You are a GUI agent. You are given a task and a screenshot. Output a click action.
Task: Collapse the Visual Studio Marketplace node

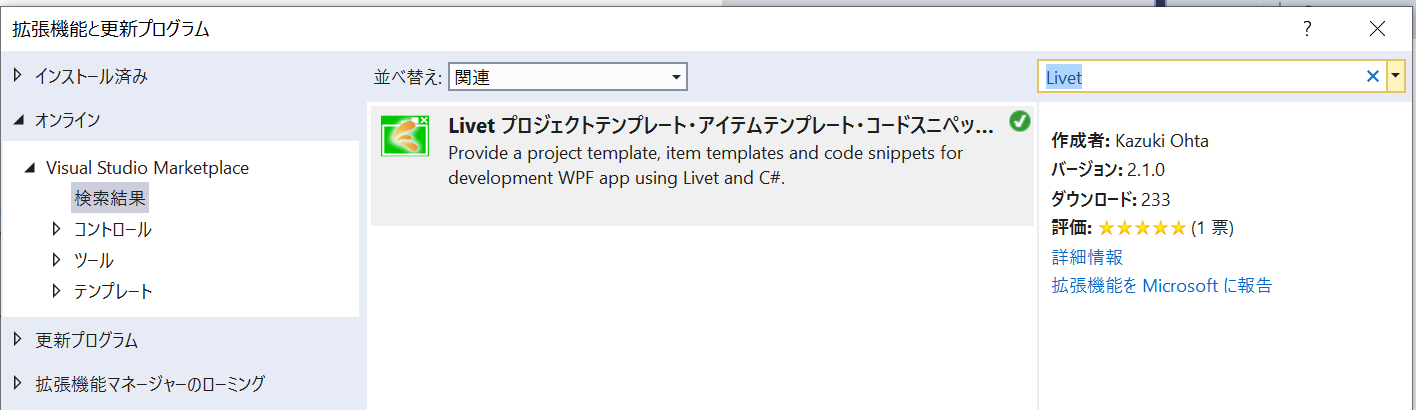click(31, 168)
